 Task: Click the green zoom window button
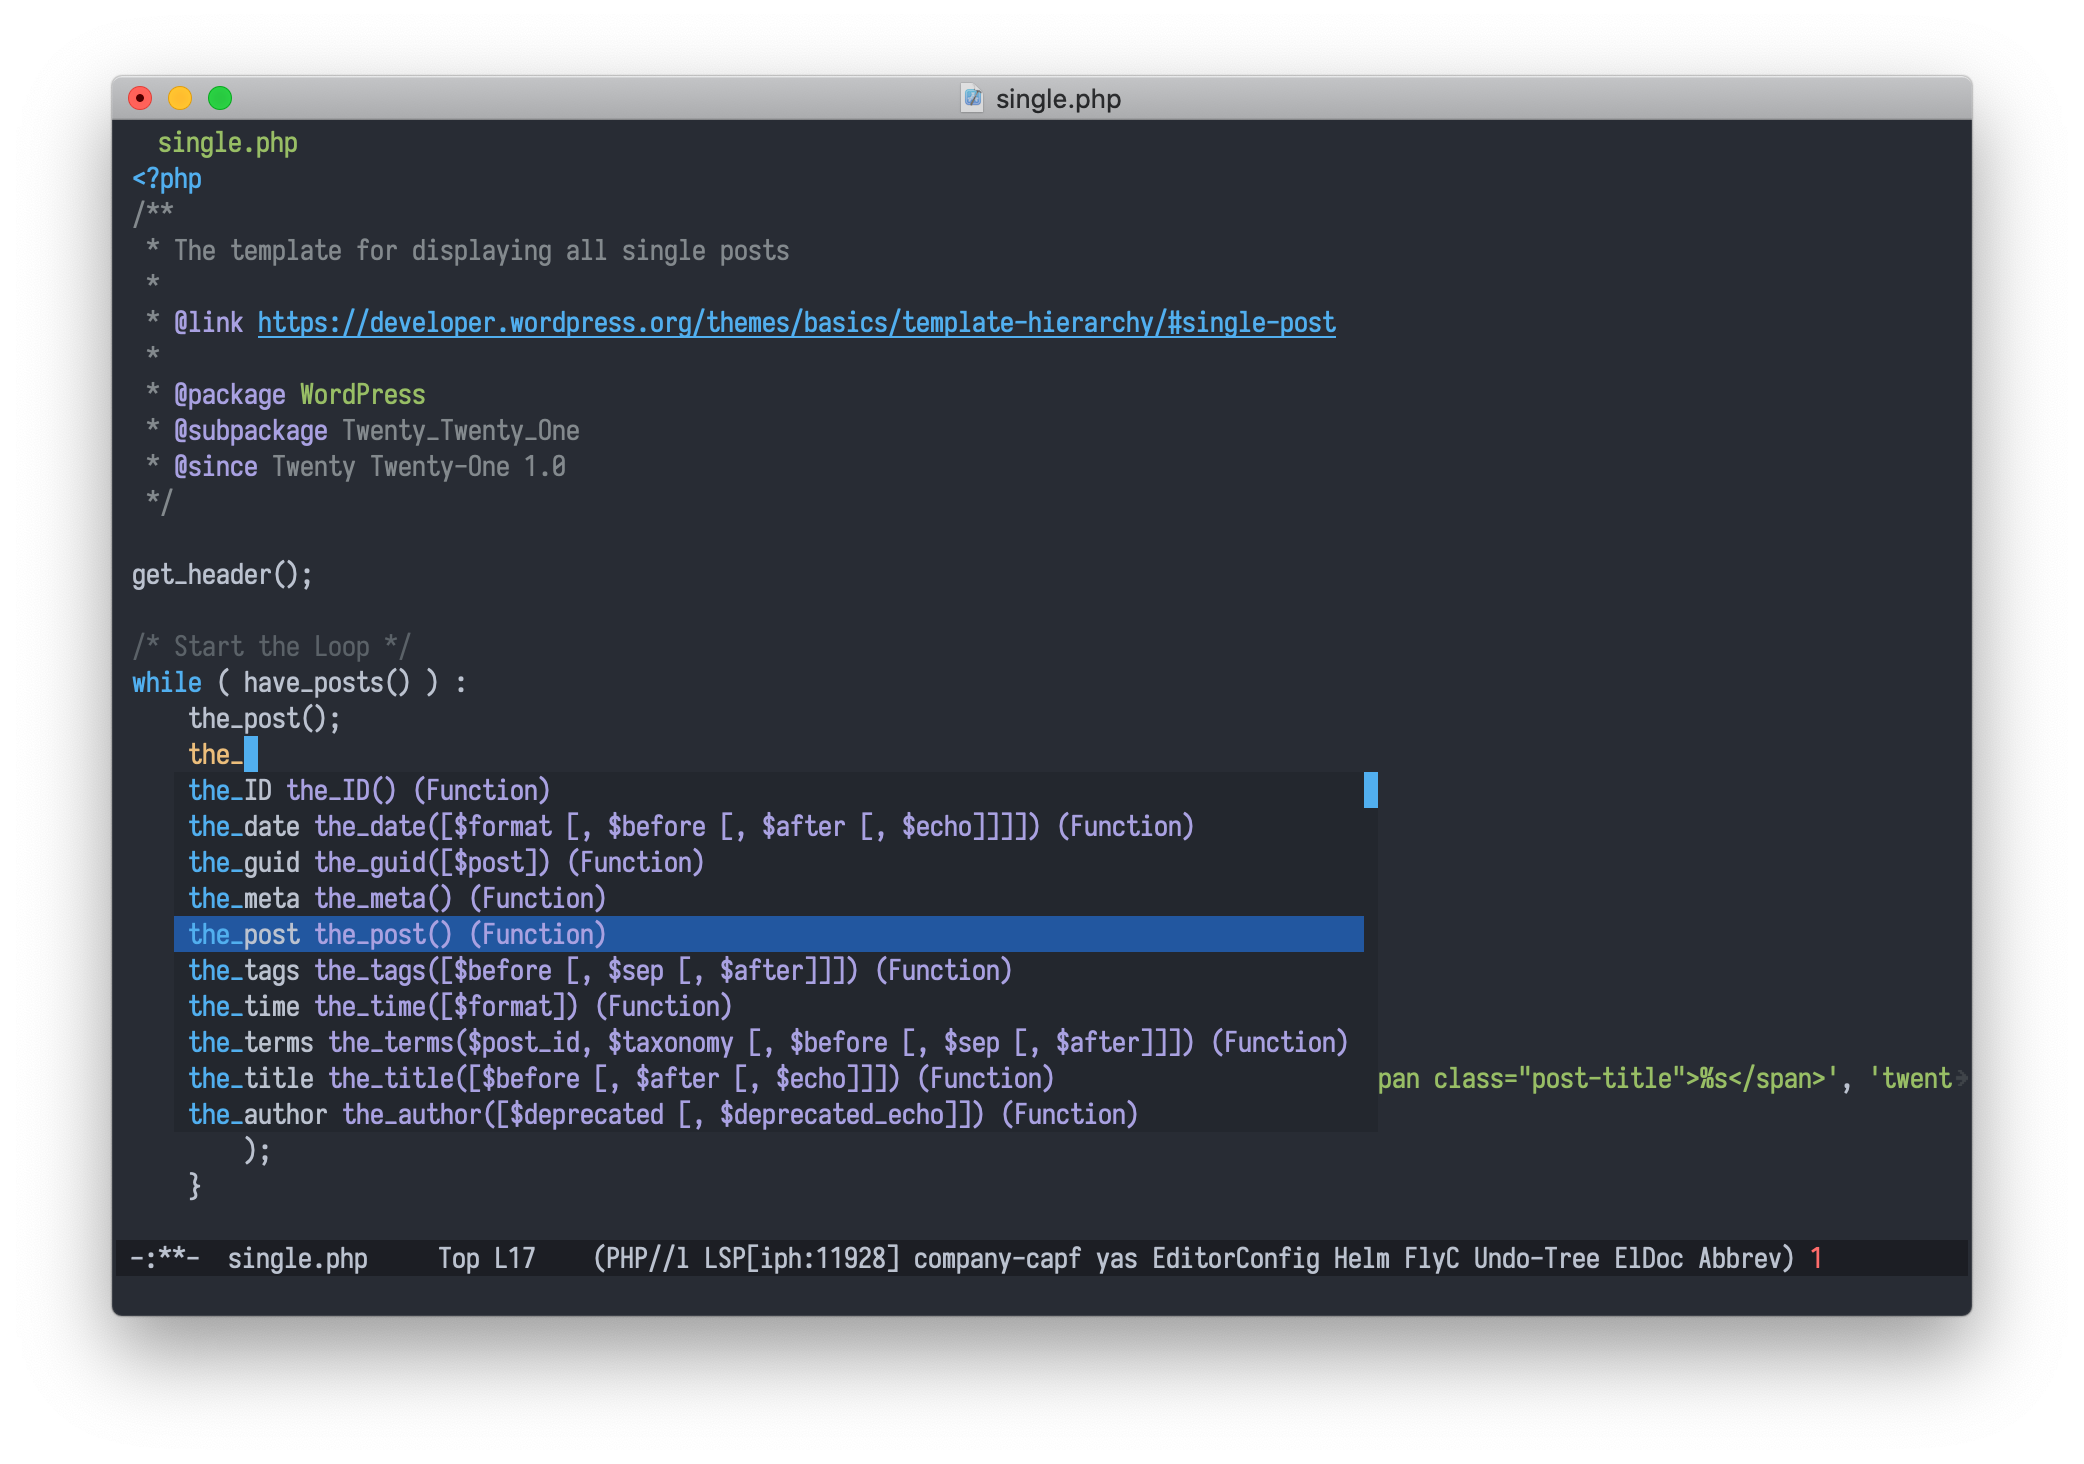click(x=220, y=98)
